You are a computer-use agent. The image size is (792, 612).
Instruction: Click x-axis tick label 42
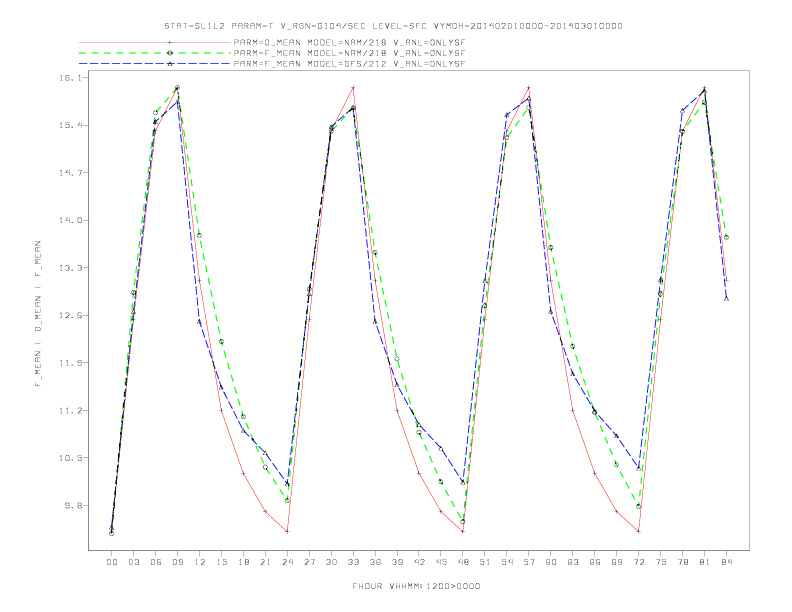[x=419, y=562]
